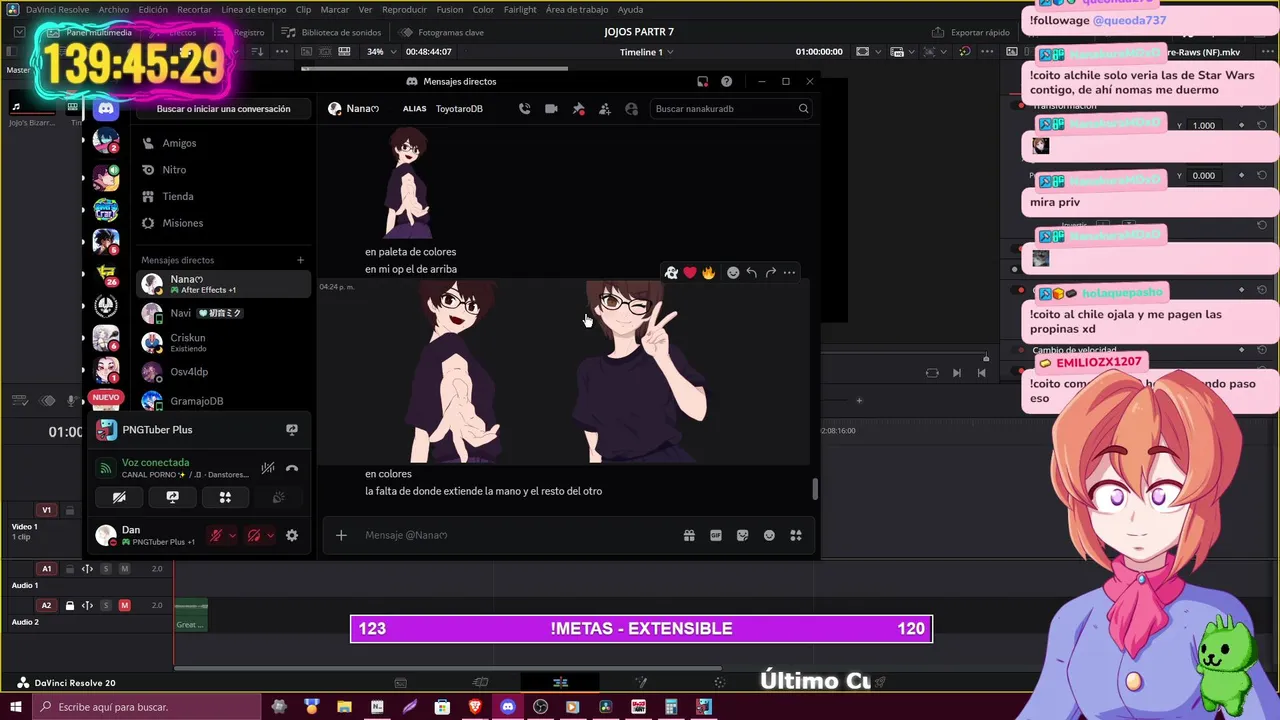Open Criskun direct message
This screenshot has height=720, width=1280.
[223, 342]
